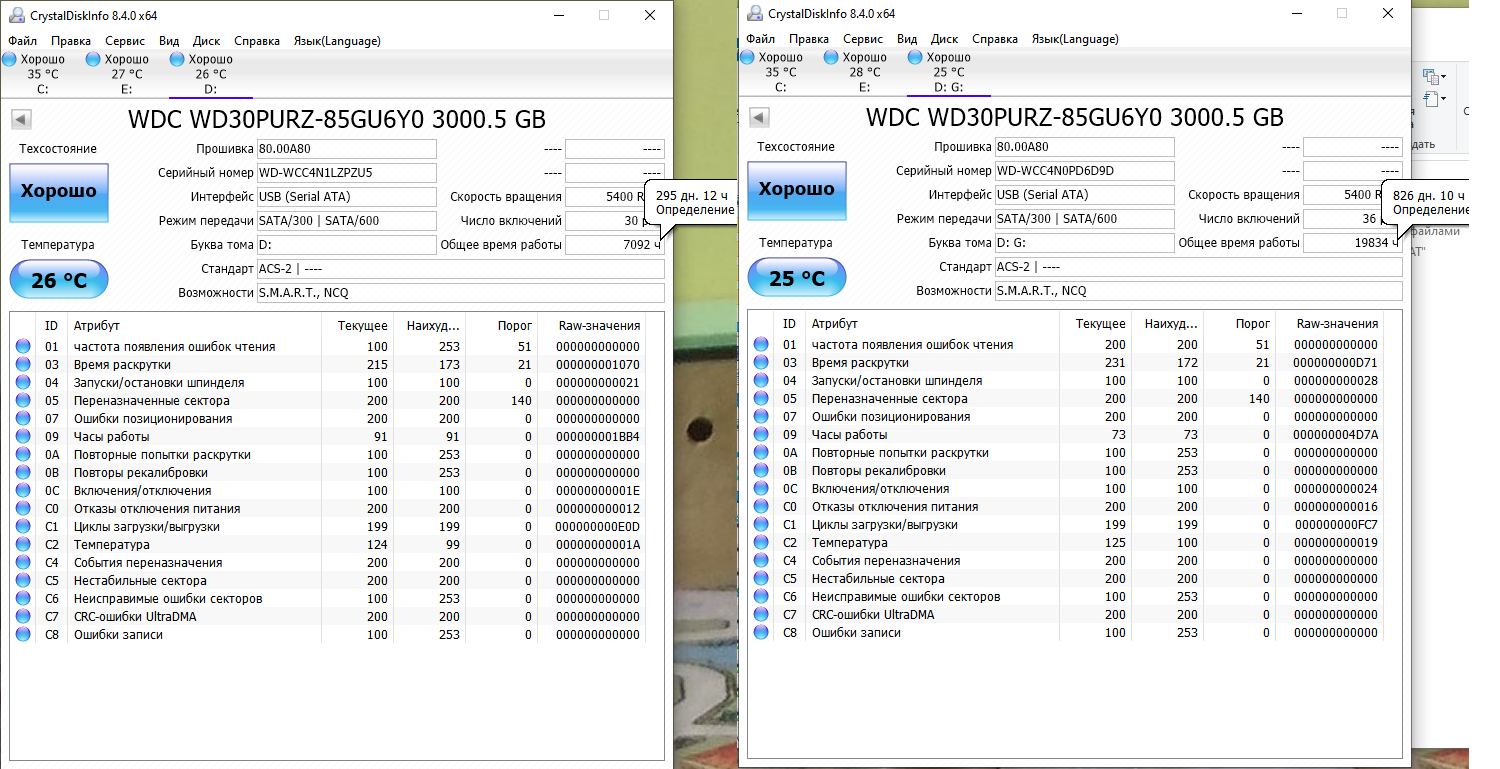This screenshot has width=1500, height=769.
Task: Click Порог column header in right window
Action: tap(1252, 324)
